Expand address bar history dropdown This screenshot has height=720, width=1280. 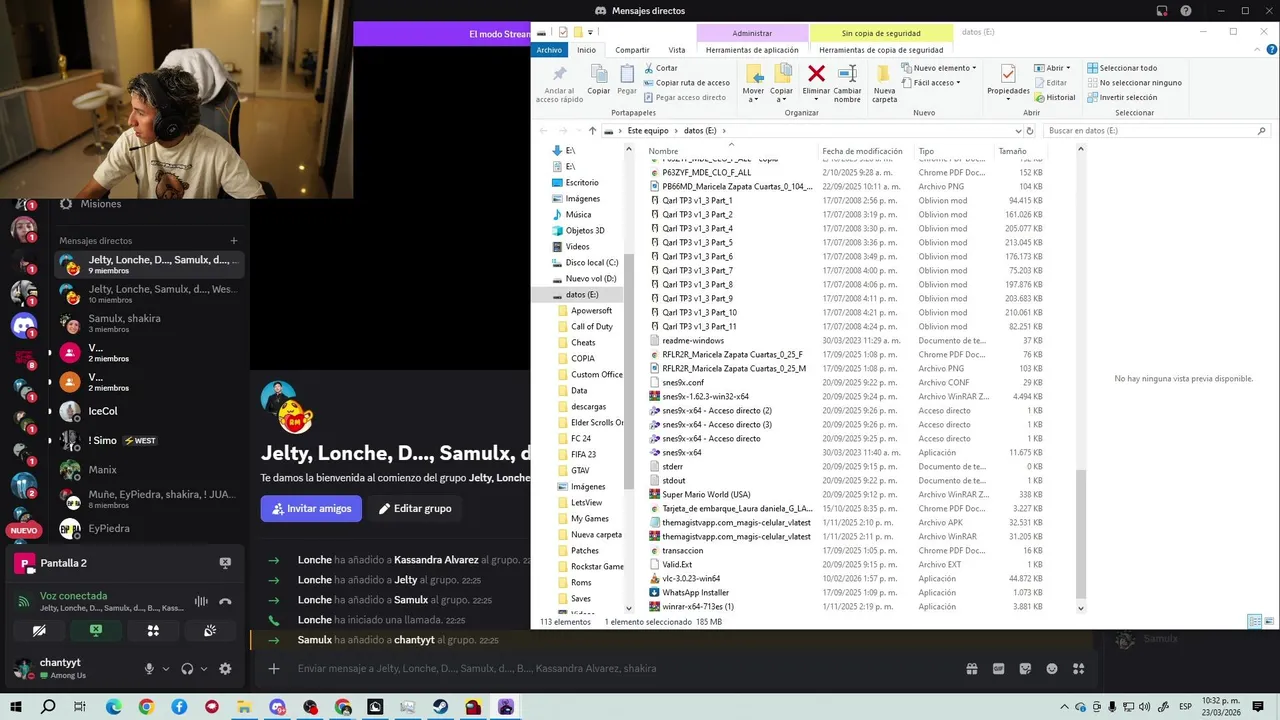click(1017, 131)
